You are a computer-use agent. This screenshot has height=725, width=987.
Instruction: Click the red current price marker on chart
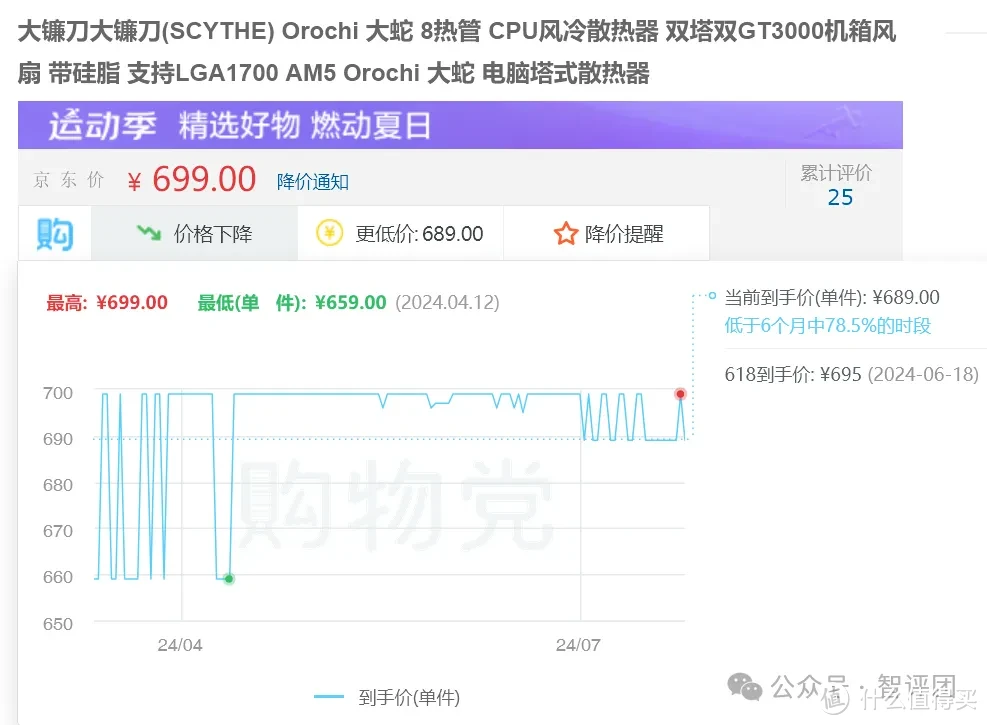pos(680,394)
